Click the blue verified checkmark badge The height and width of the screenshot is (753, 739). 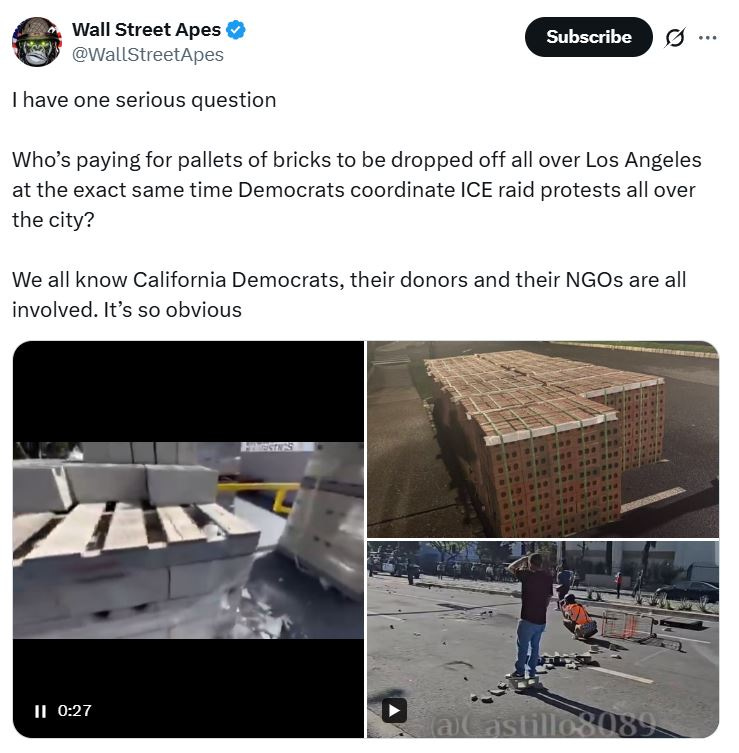tap(236, 30)
